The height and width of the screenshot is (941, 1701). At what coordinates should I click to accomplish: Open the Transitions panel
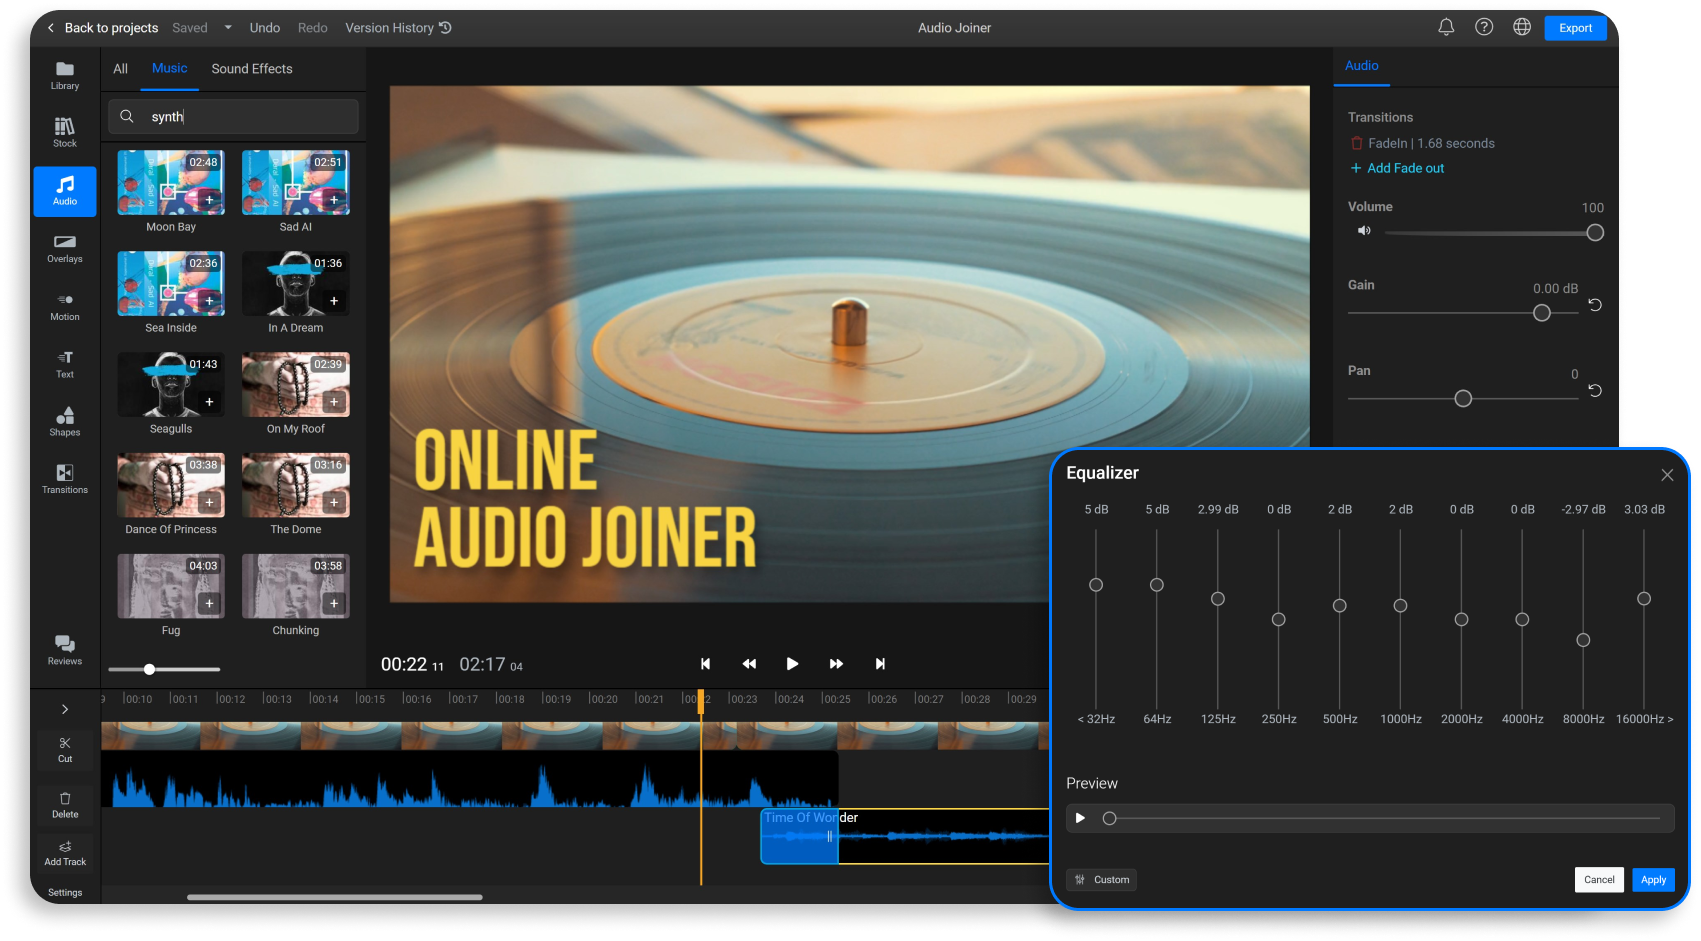tap(64, 477)
